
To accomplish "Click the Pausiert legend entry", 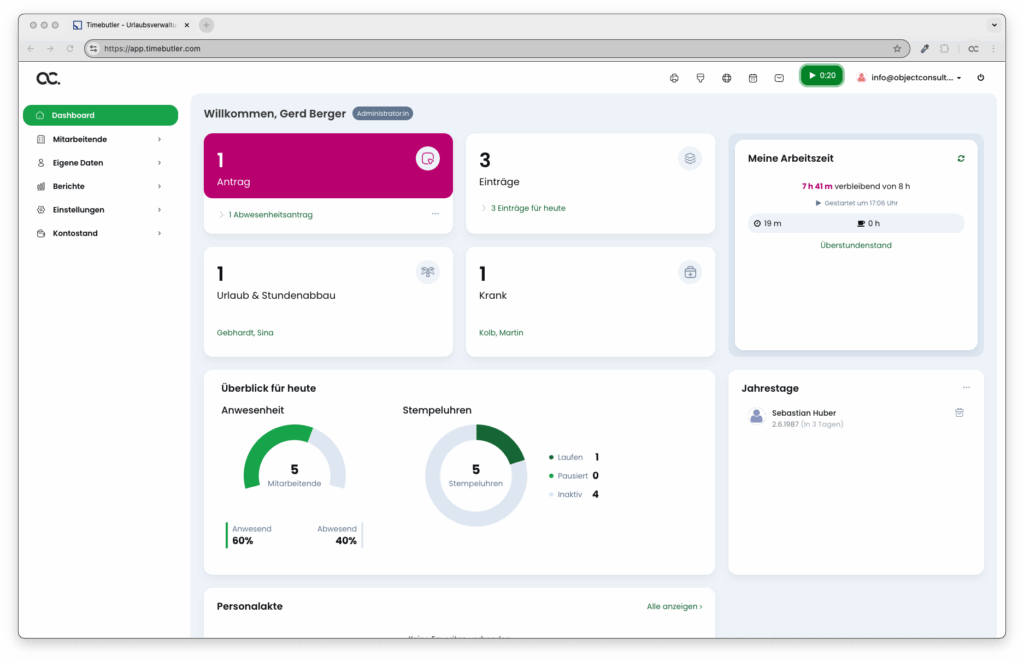I will click(573, 476).
